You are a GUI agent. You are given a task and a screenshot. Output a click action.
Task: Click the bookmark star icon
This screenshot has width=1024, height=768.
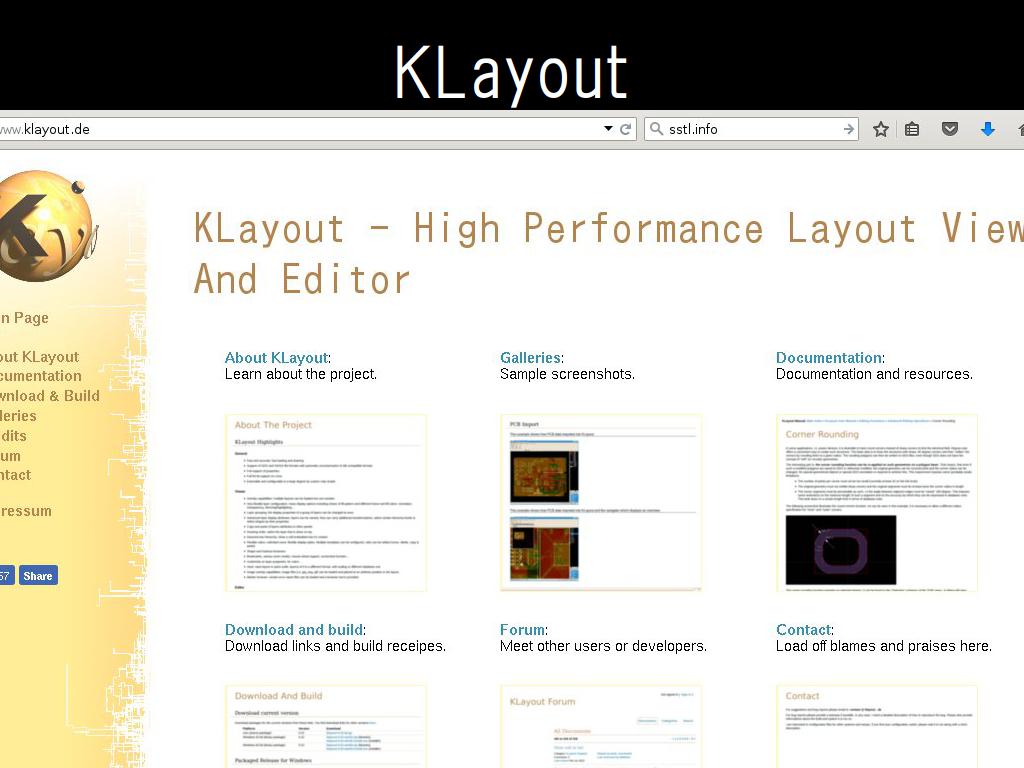pyautogui.click(x=880, y=129)
